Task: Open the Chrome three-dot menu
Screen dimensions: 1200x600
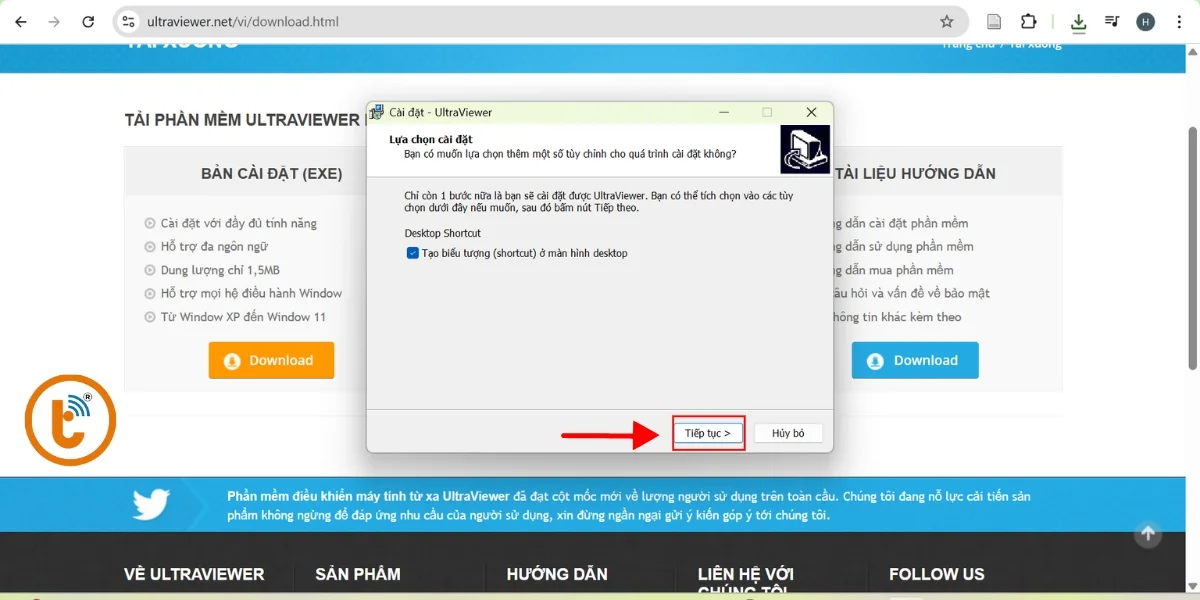Action: pyautogui.click(x=1180, y=21)
